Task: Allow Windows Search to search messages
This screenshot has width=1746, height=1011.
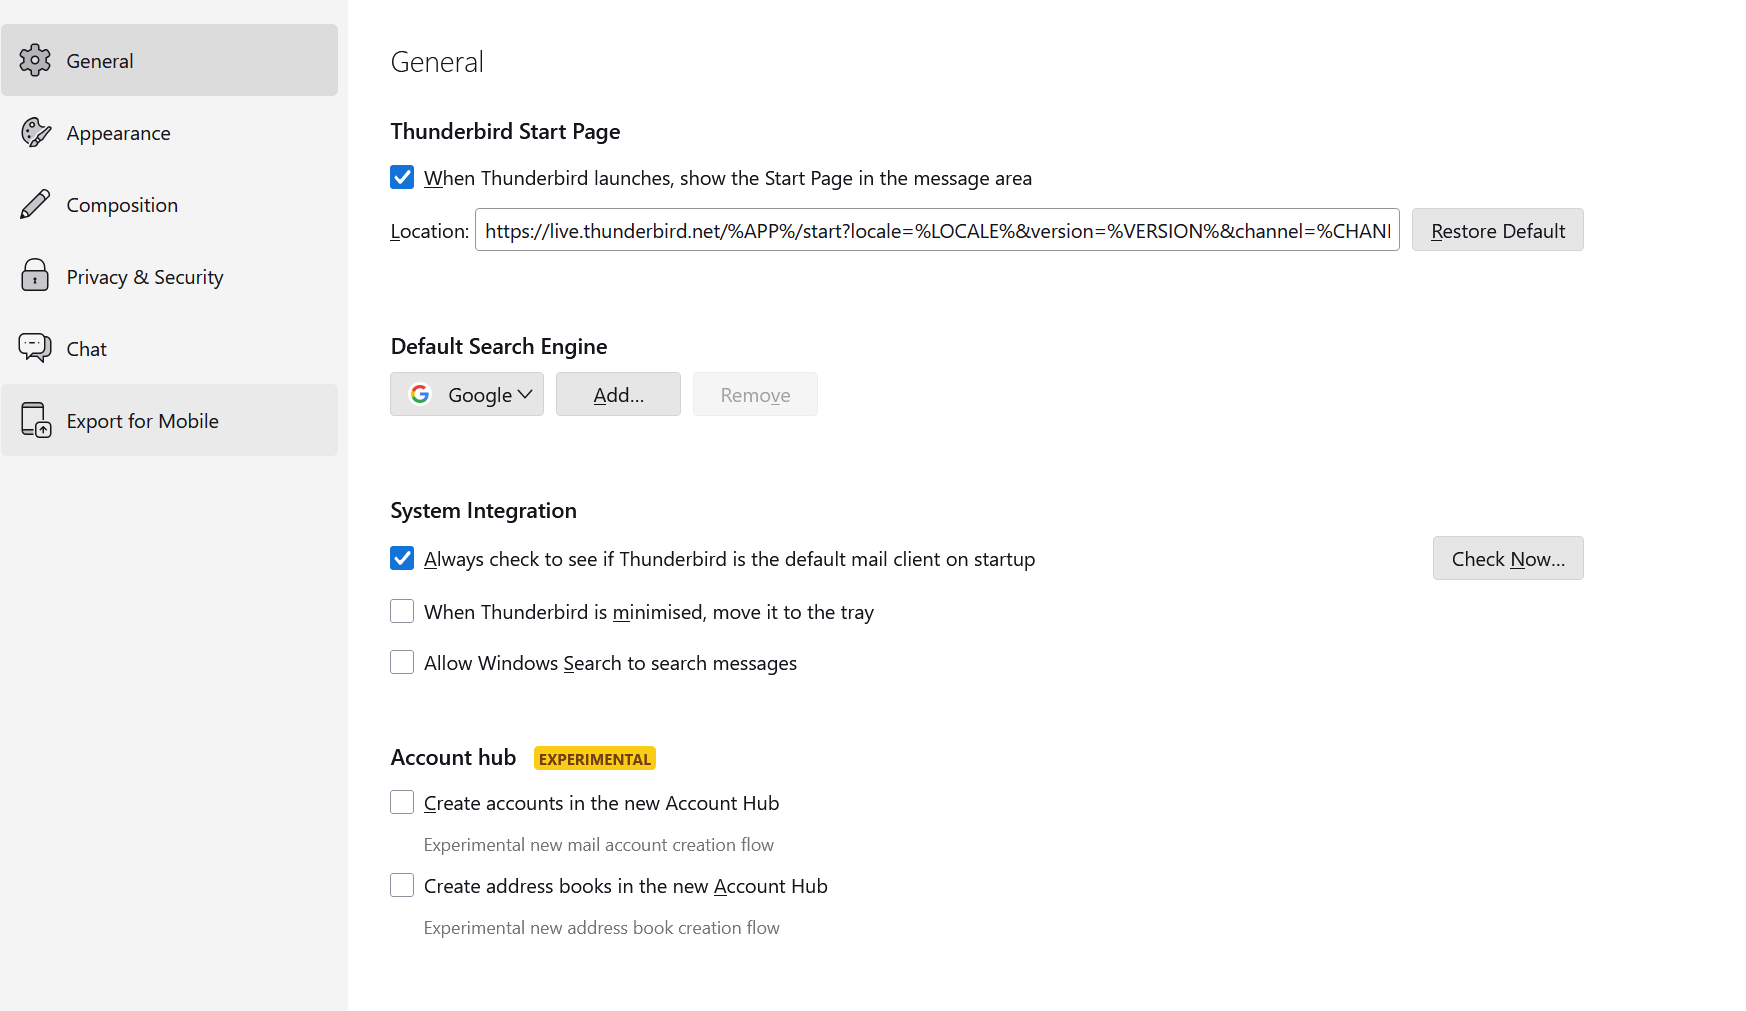Action: [x=402, y=662]
